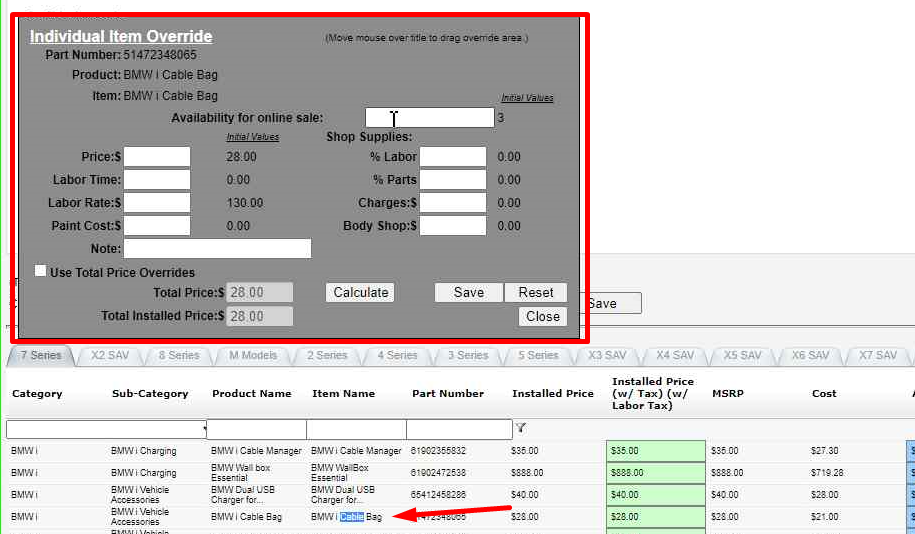
Task: Switch to the 4 Series tab
Action: 397,355
